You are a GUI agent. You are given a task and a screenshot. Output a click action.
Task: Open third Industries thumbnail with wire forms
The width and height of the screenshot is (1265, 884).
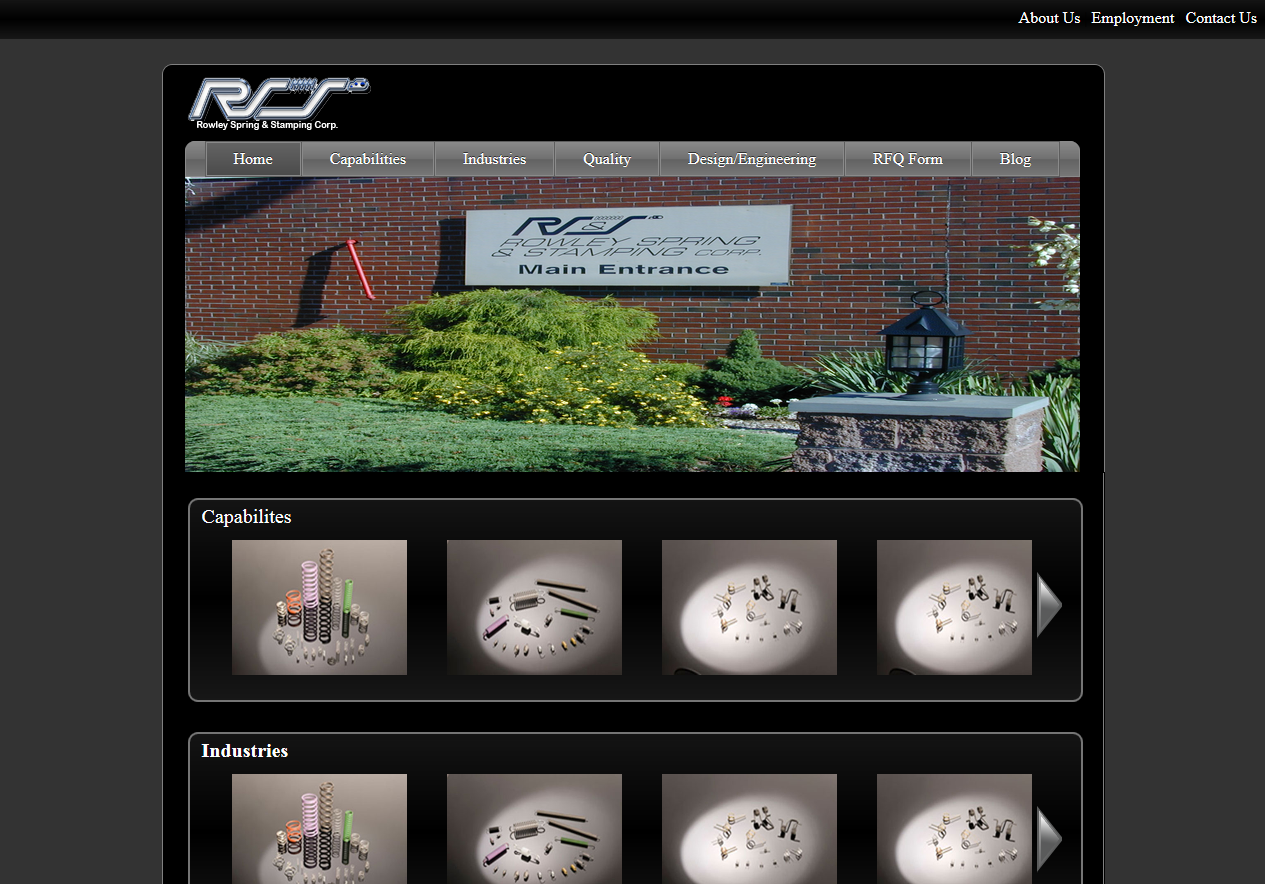click(x=749, y=829)
